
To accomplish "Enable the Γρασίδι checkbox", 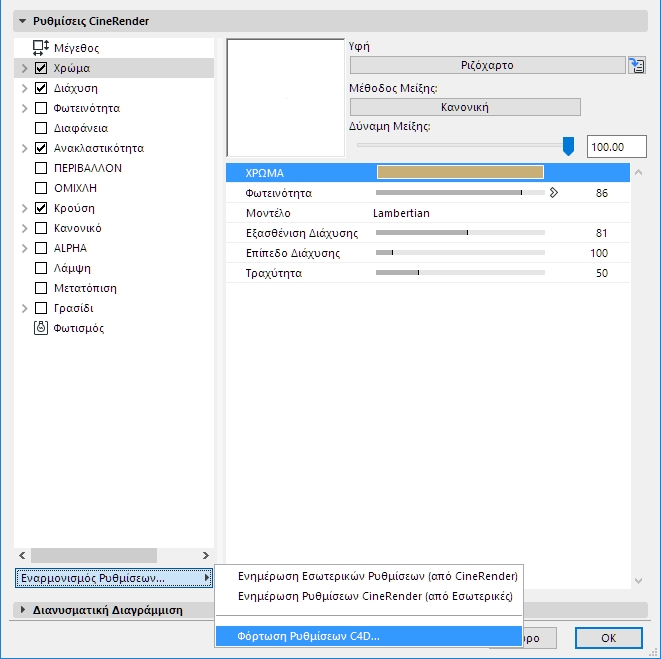I will (41, 308).
